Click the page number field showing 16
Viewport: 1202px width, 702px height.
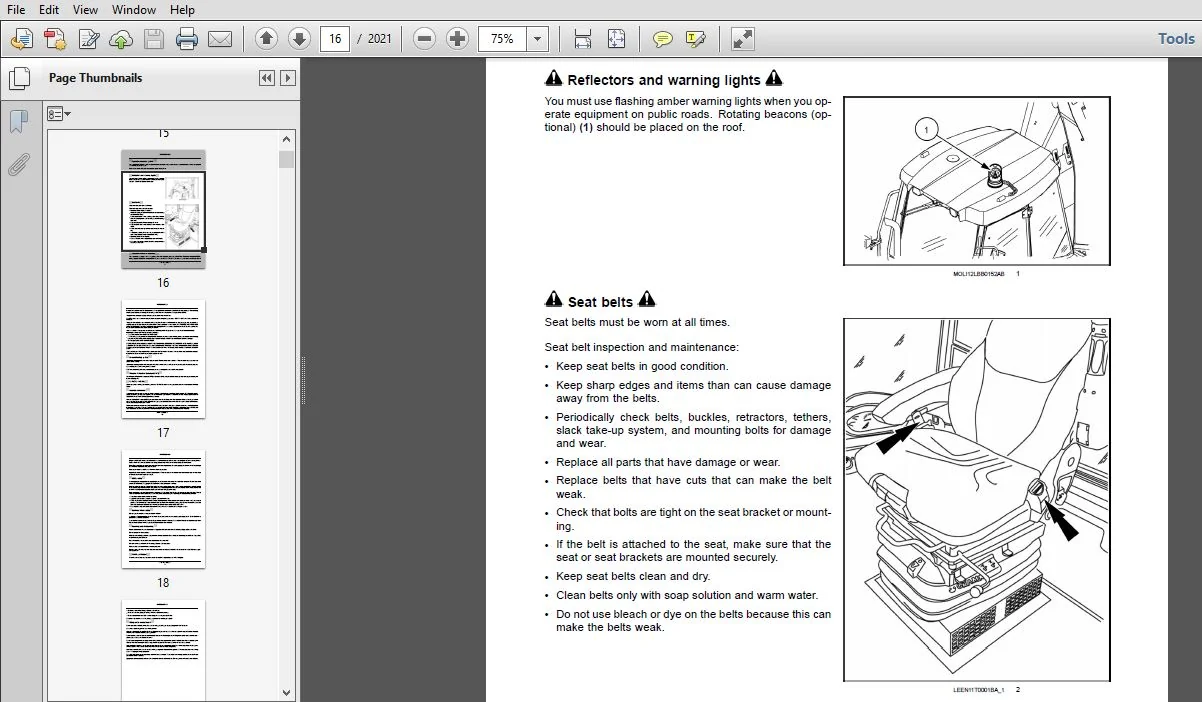tap(335, 39)
